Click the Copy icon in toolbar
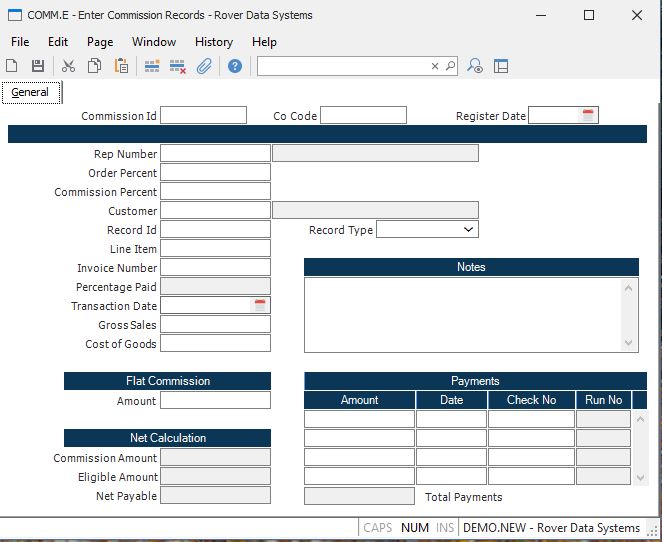 (94, 66)
